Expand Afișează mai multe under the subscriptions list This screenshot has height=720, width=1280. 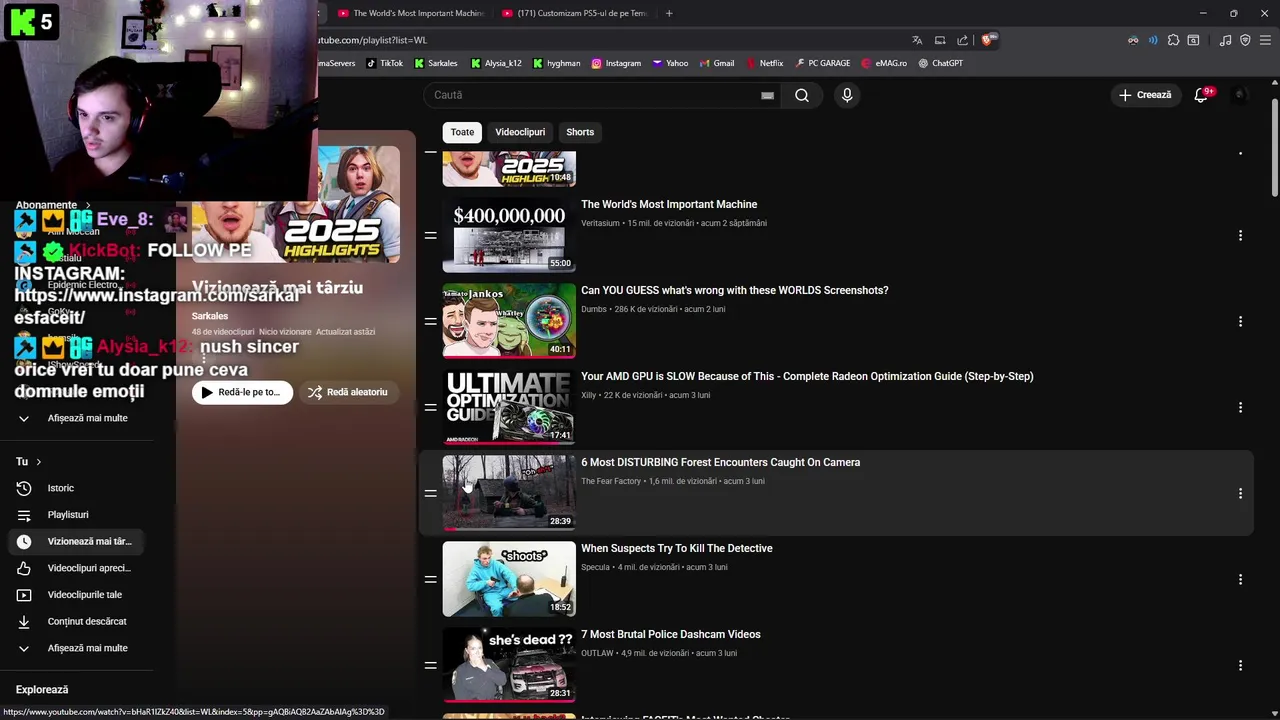coord(77,418)
